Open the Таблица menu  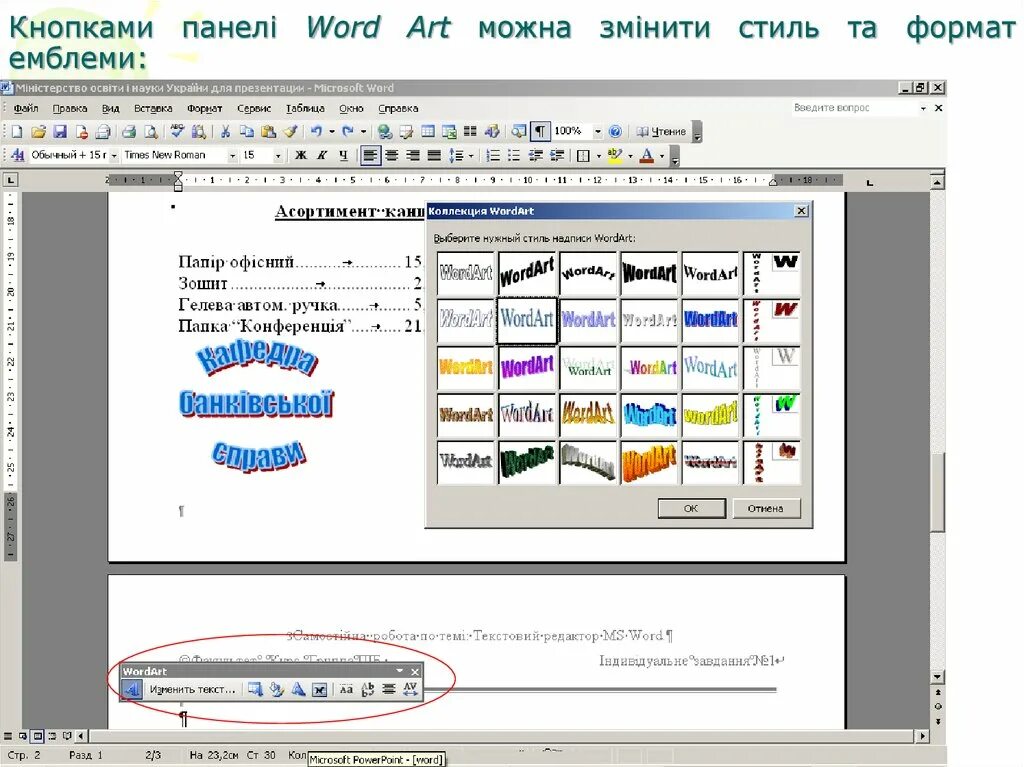tap(305, 108)
